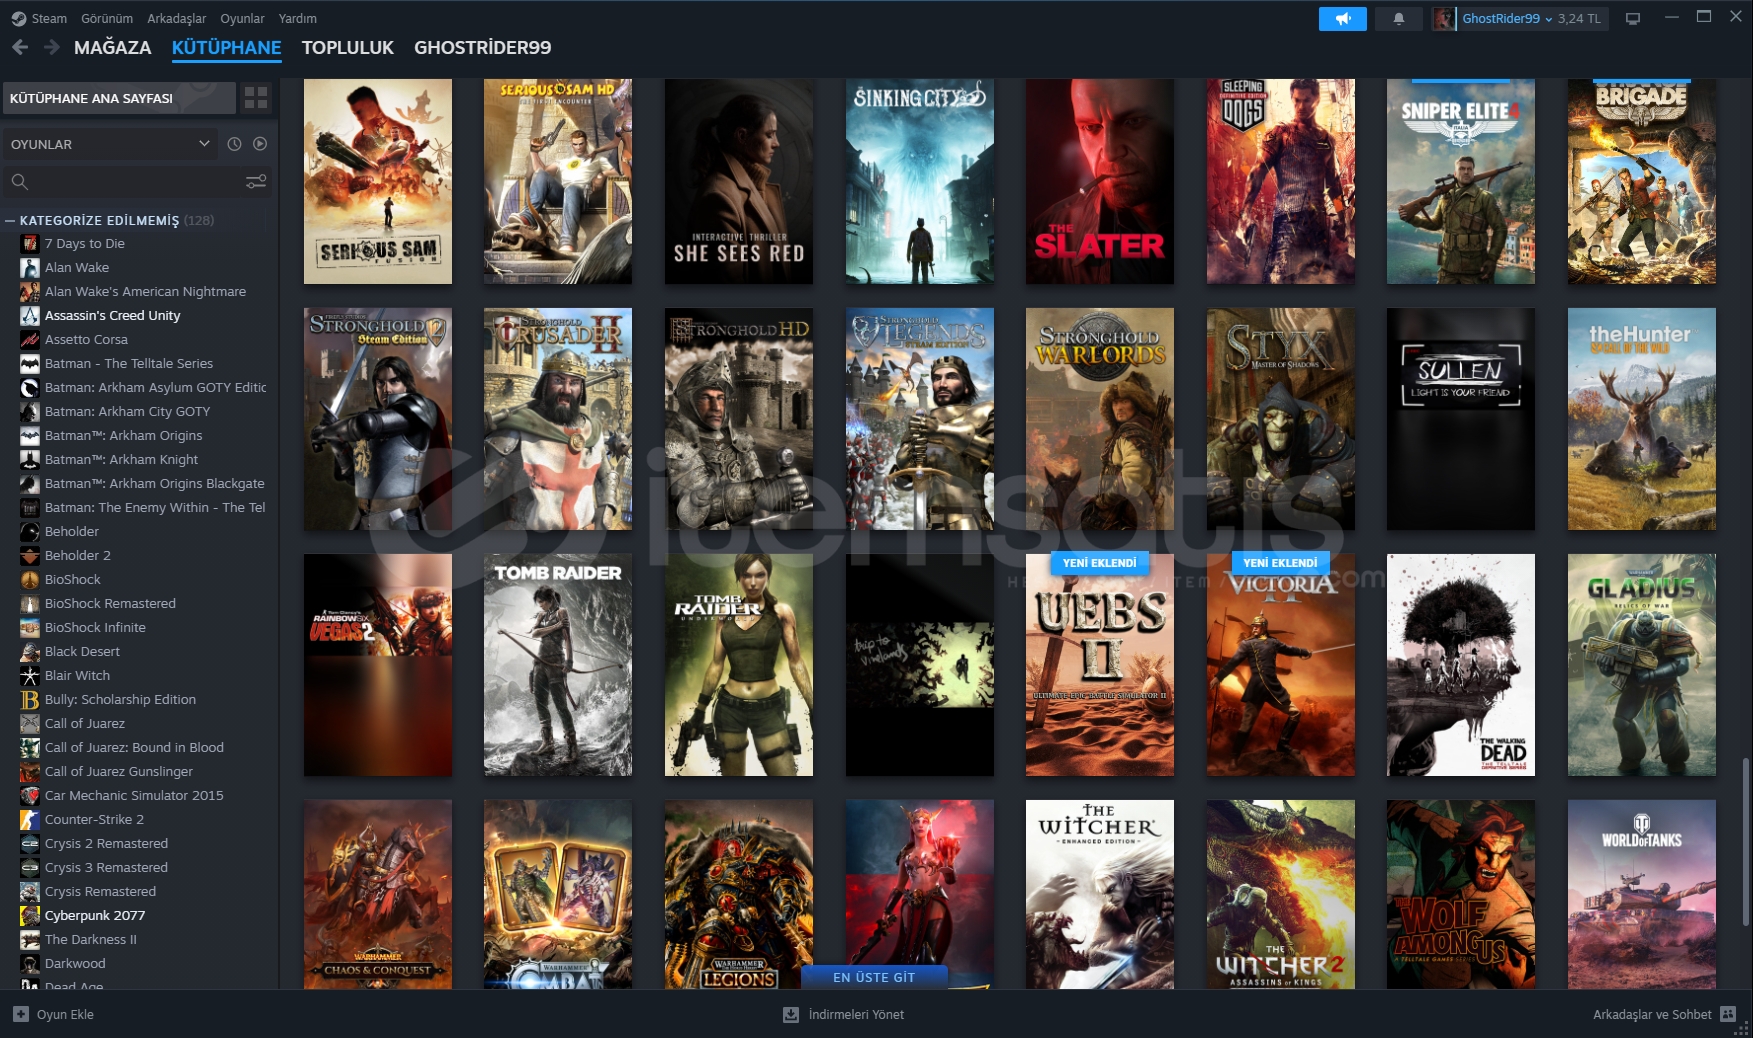The width and height of the screenshot is (1753, 1038).
Task: Click the search magnifier icon
Action: pos(20,181)
